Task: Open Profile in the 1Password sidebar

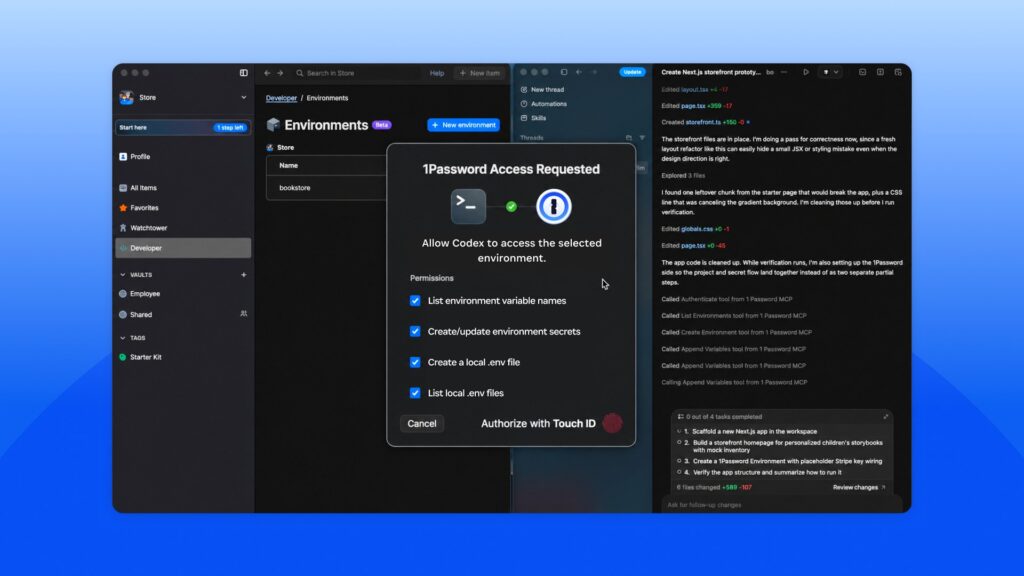Action: pyautogui.click(x=135, y=157)
